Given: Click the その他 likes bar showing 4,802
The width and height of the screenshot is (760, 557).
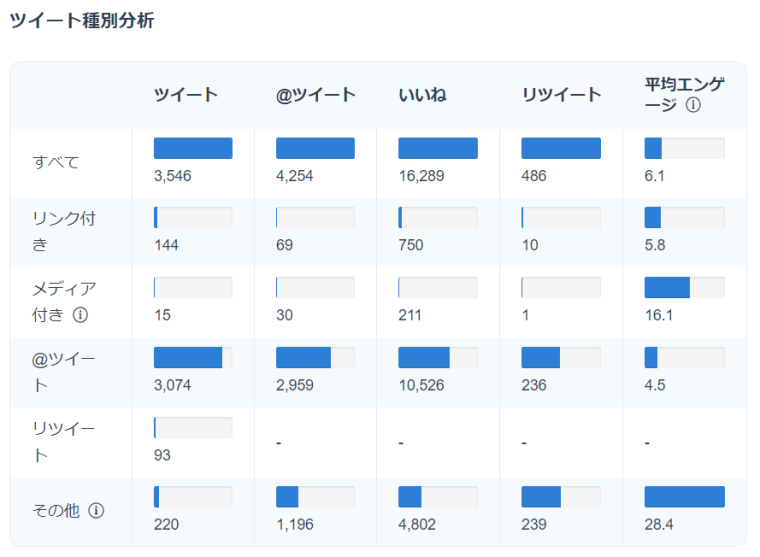Looking at the screenshot, I should point(438,497).
